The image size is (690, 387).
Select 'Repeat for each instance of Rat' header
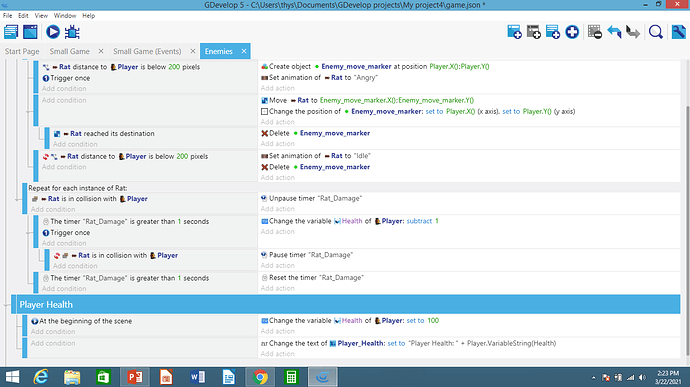pos(78,188)
